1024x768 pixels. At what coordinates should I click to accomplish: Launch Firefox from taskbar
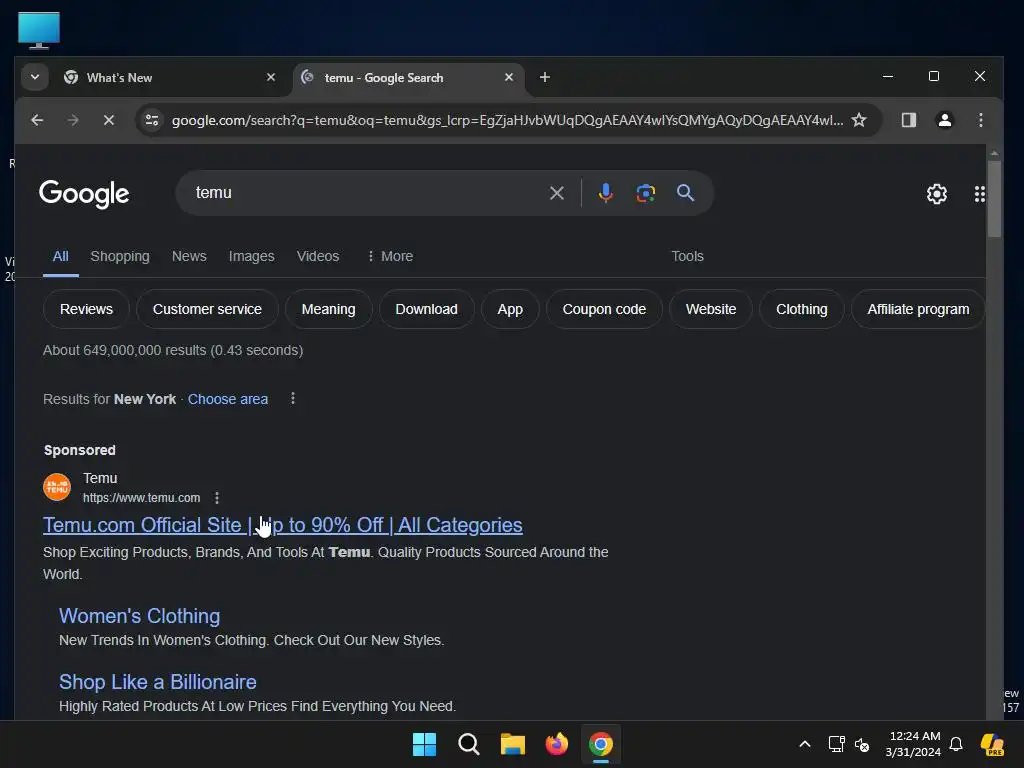(x=556, y=744)
